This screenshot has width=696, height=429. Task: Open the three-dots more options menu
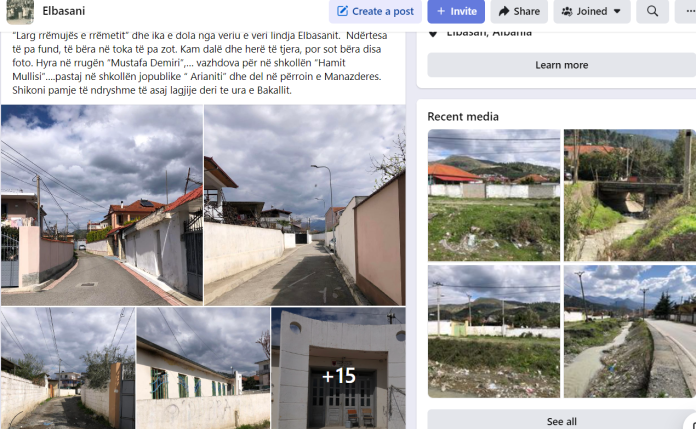pos(687,11)
